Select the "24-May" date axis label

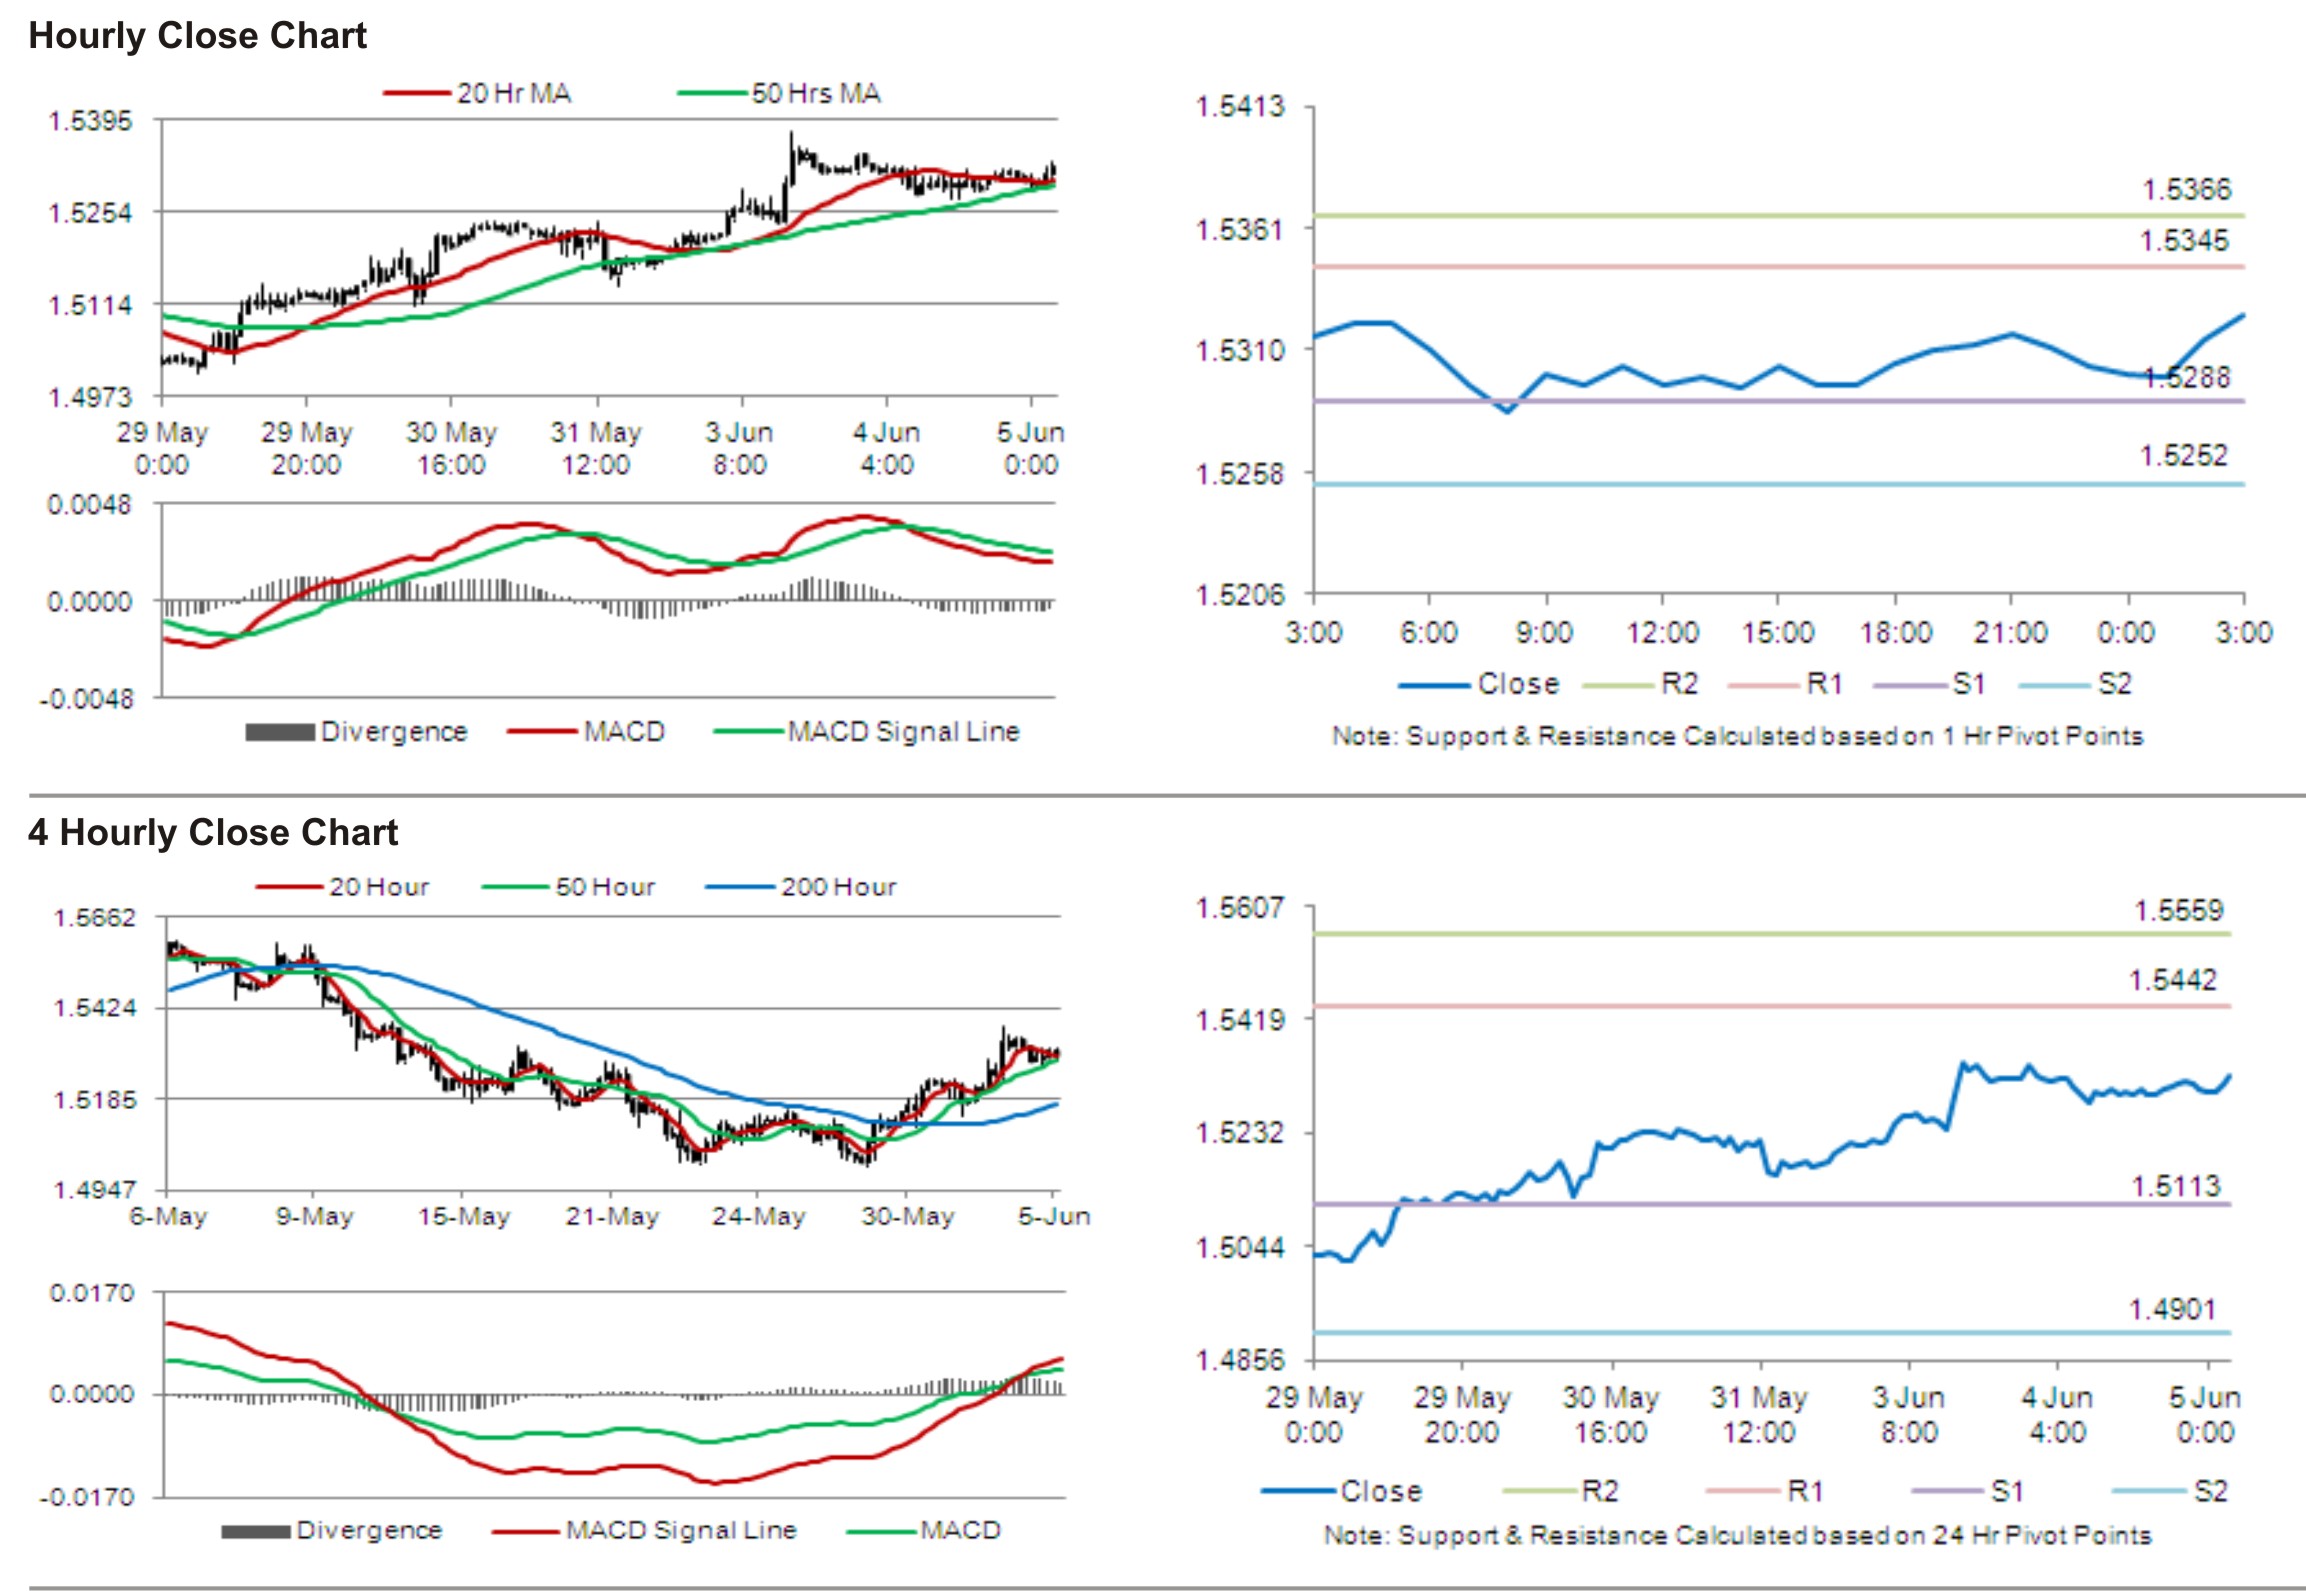(759, 1217)
